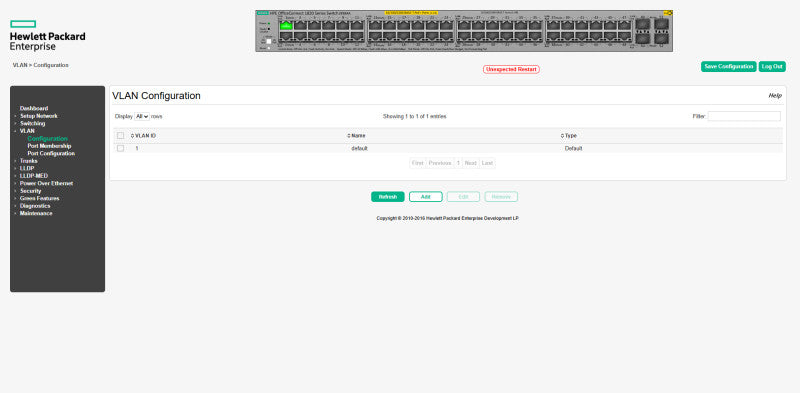
Task: Expand the Security menu
Action: click(x=31, y=191)
